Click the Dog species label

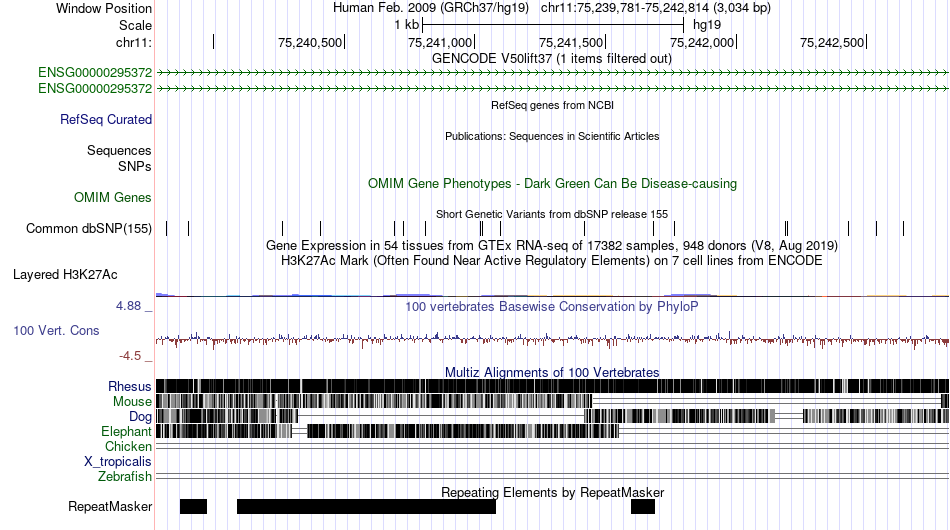(140, 417)
